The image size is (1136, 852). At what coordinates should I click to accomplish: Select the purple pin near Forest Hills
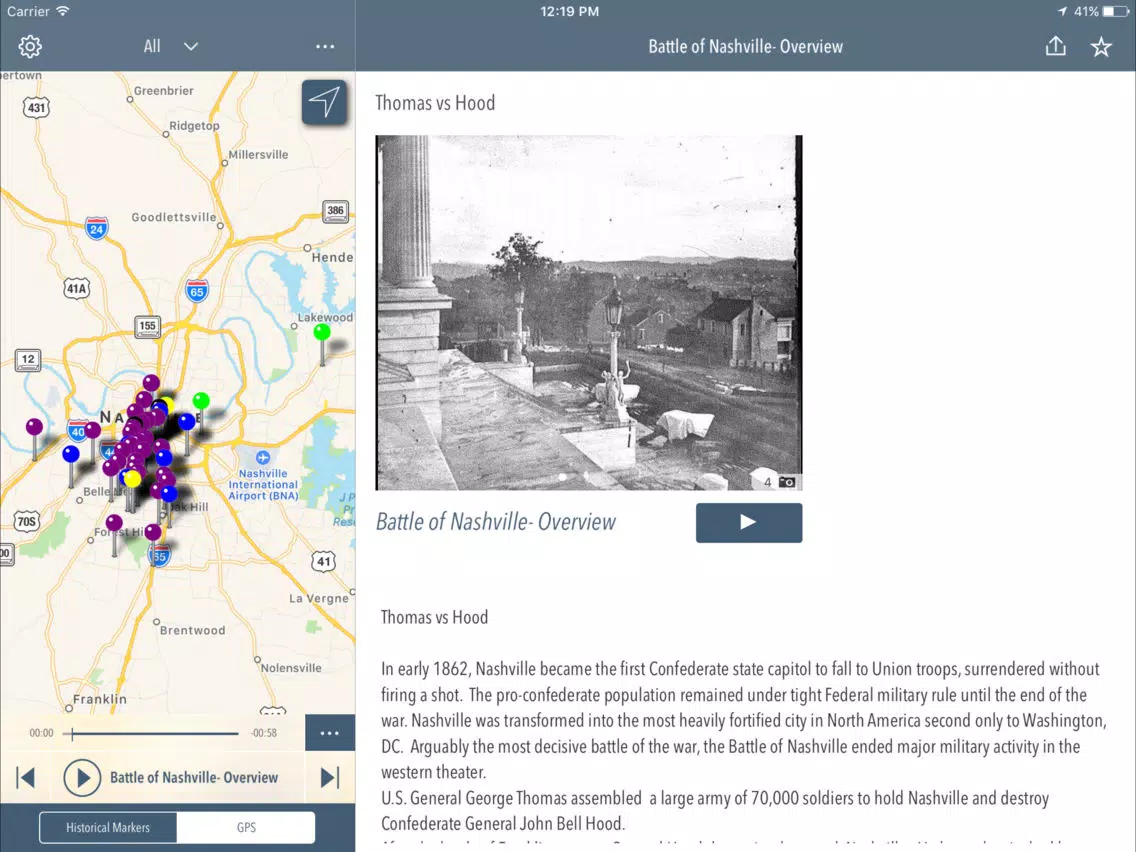[114, 524]
